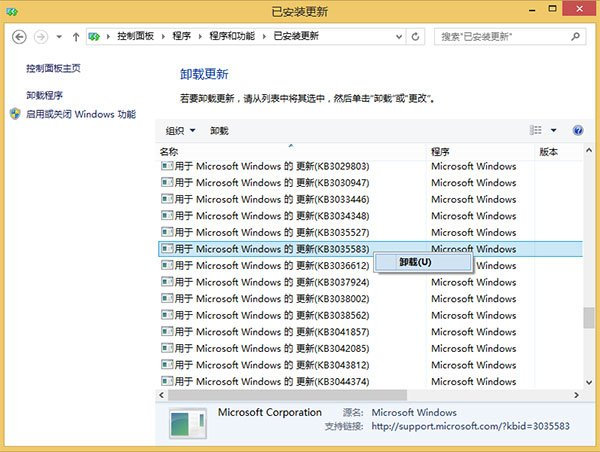Select update KB3042085 row
The width and height of the screenshot is (600, 452).
pos(370,348)
